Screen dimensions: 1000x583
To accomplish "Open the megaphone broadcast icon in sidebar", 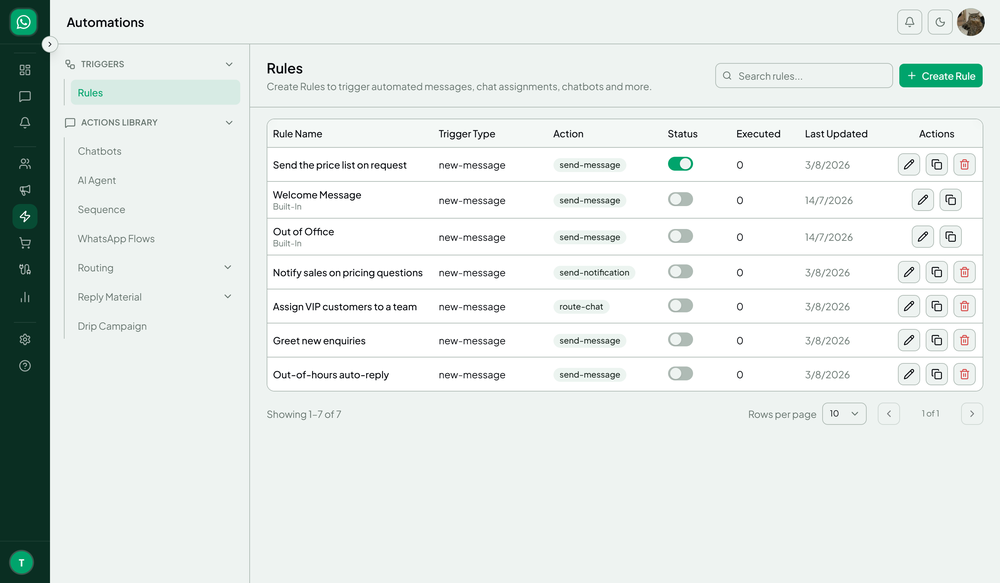I will tap(25, 190).
